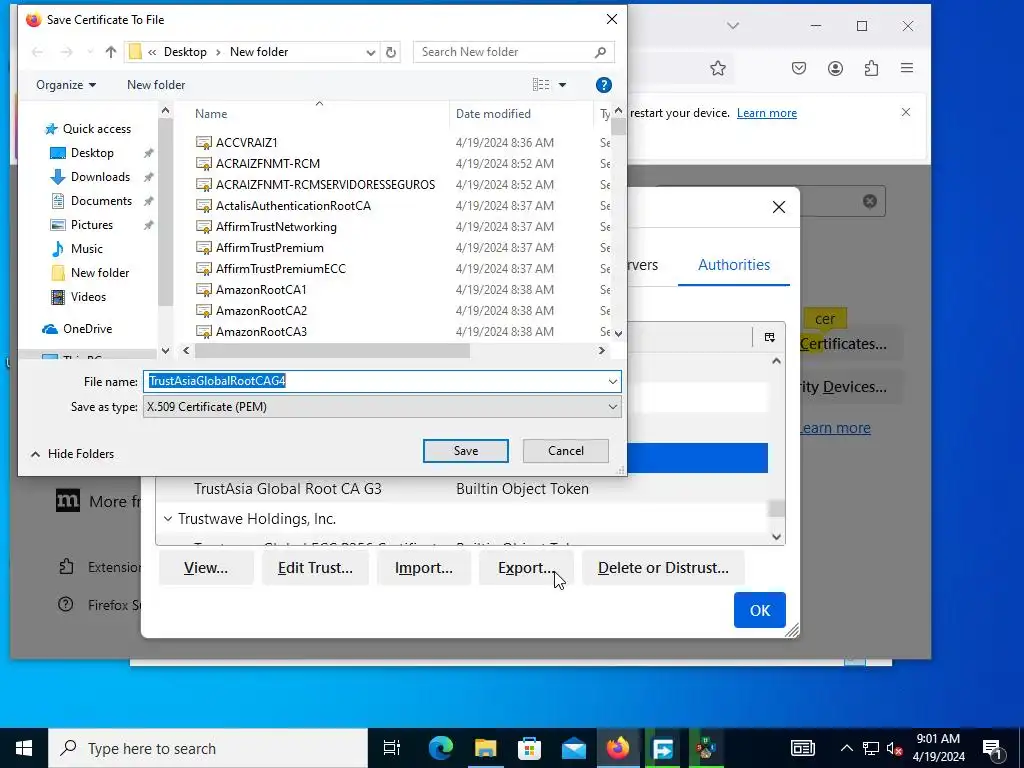The image size is (1024, 768).
Task: Refresh the New folder location
Action: point(391,52)
